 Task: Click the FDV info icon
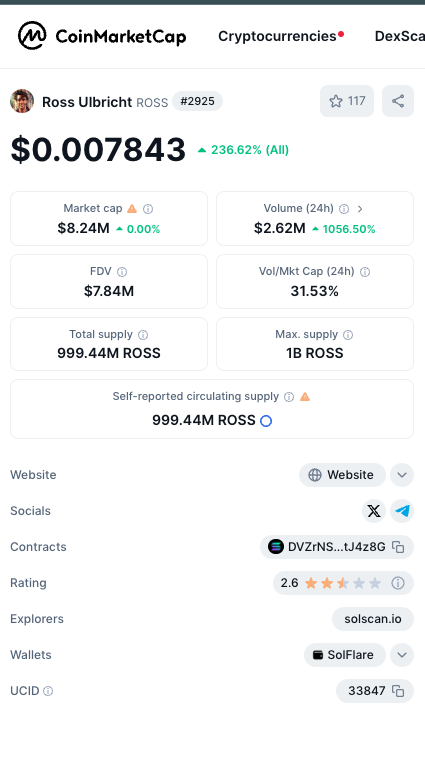coord(122,272)
